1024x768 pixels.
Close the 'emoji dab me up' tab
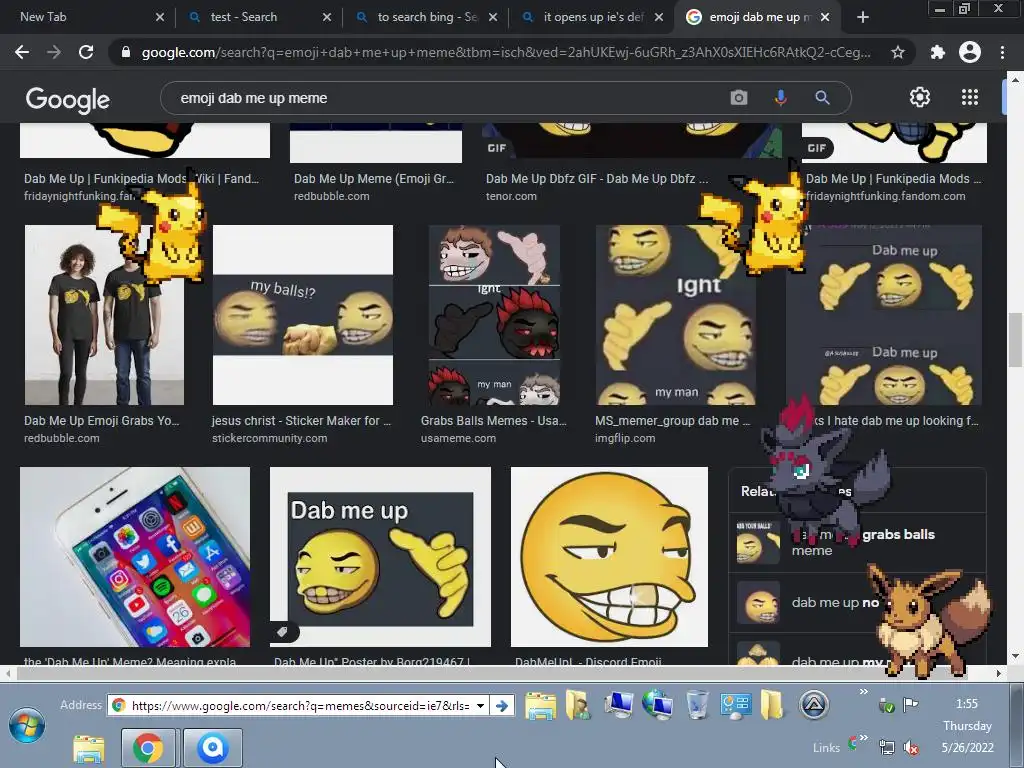pyautogui.click(x=825, y=17)
